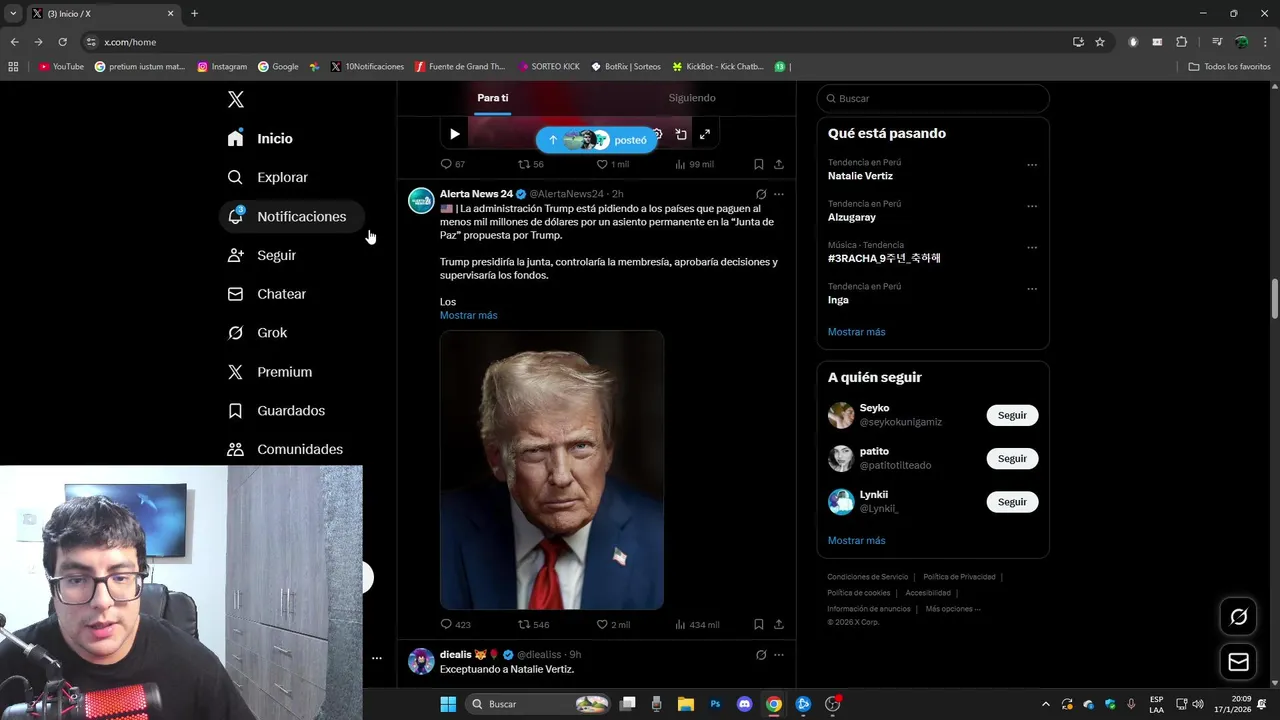Open Instagram bookmark

click(x=222, y=67)
